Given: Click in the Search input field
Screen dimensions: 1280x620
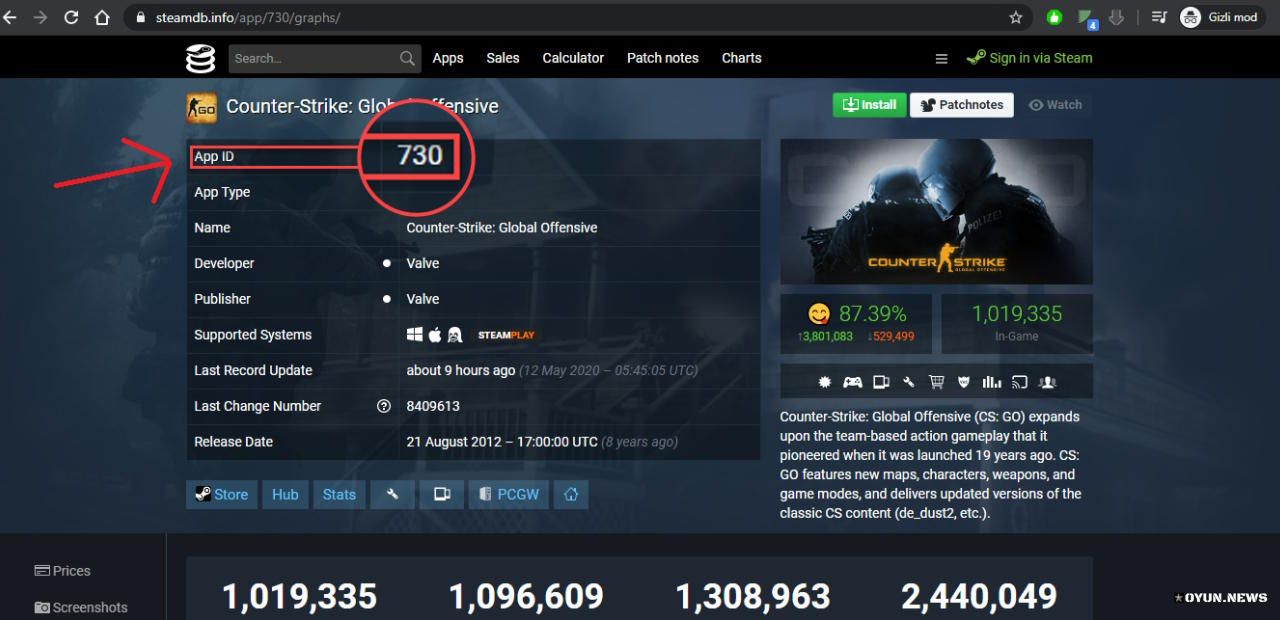Looking at the screenshot, I should 323,58.
